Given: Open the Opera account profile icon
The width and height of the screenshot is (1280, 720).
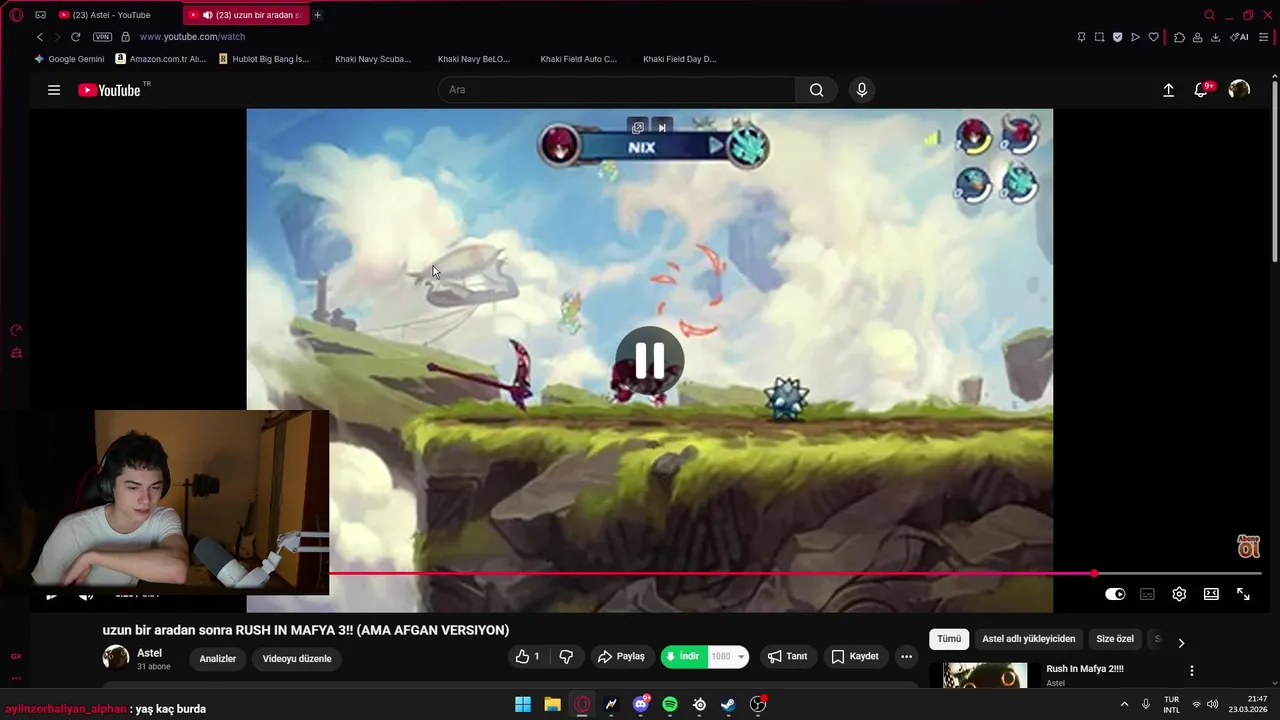Looking at the screenshot, I should [1197, 37].
